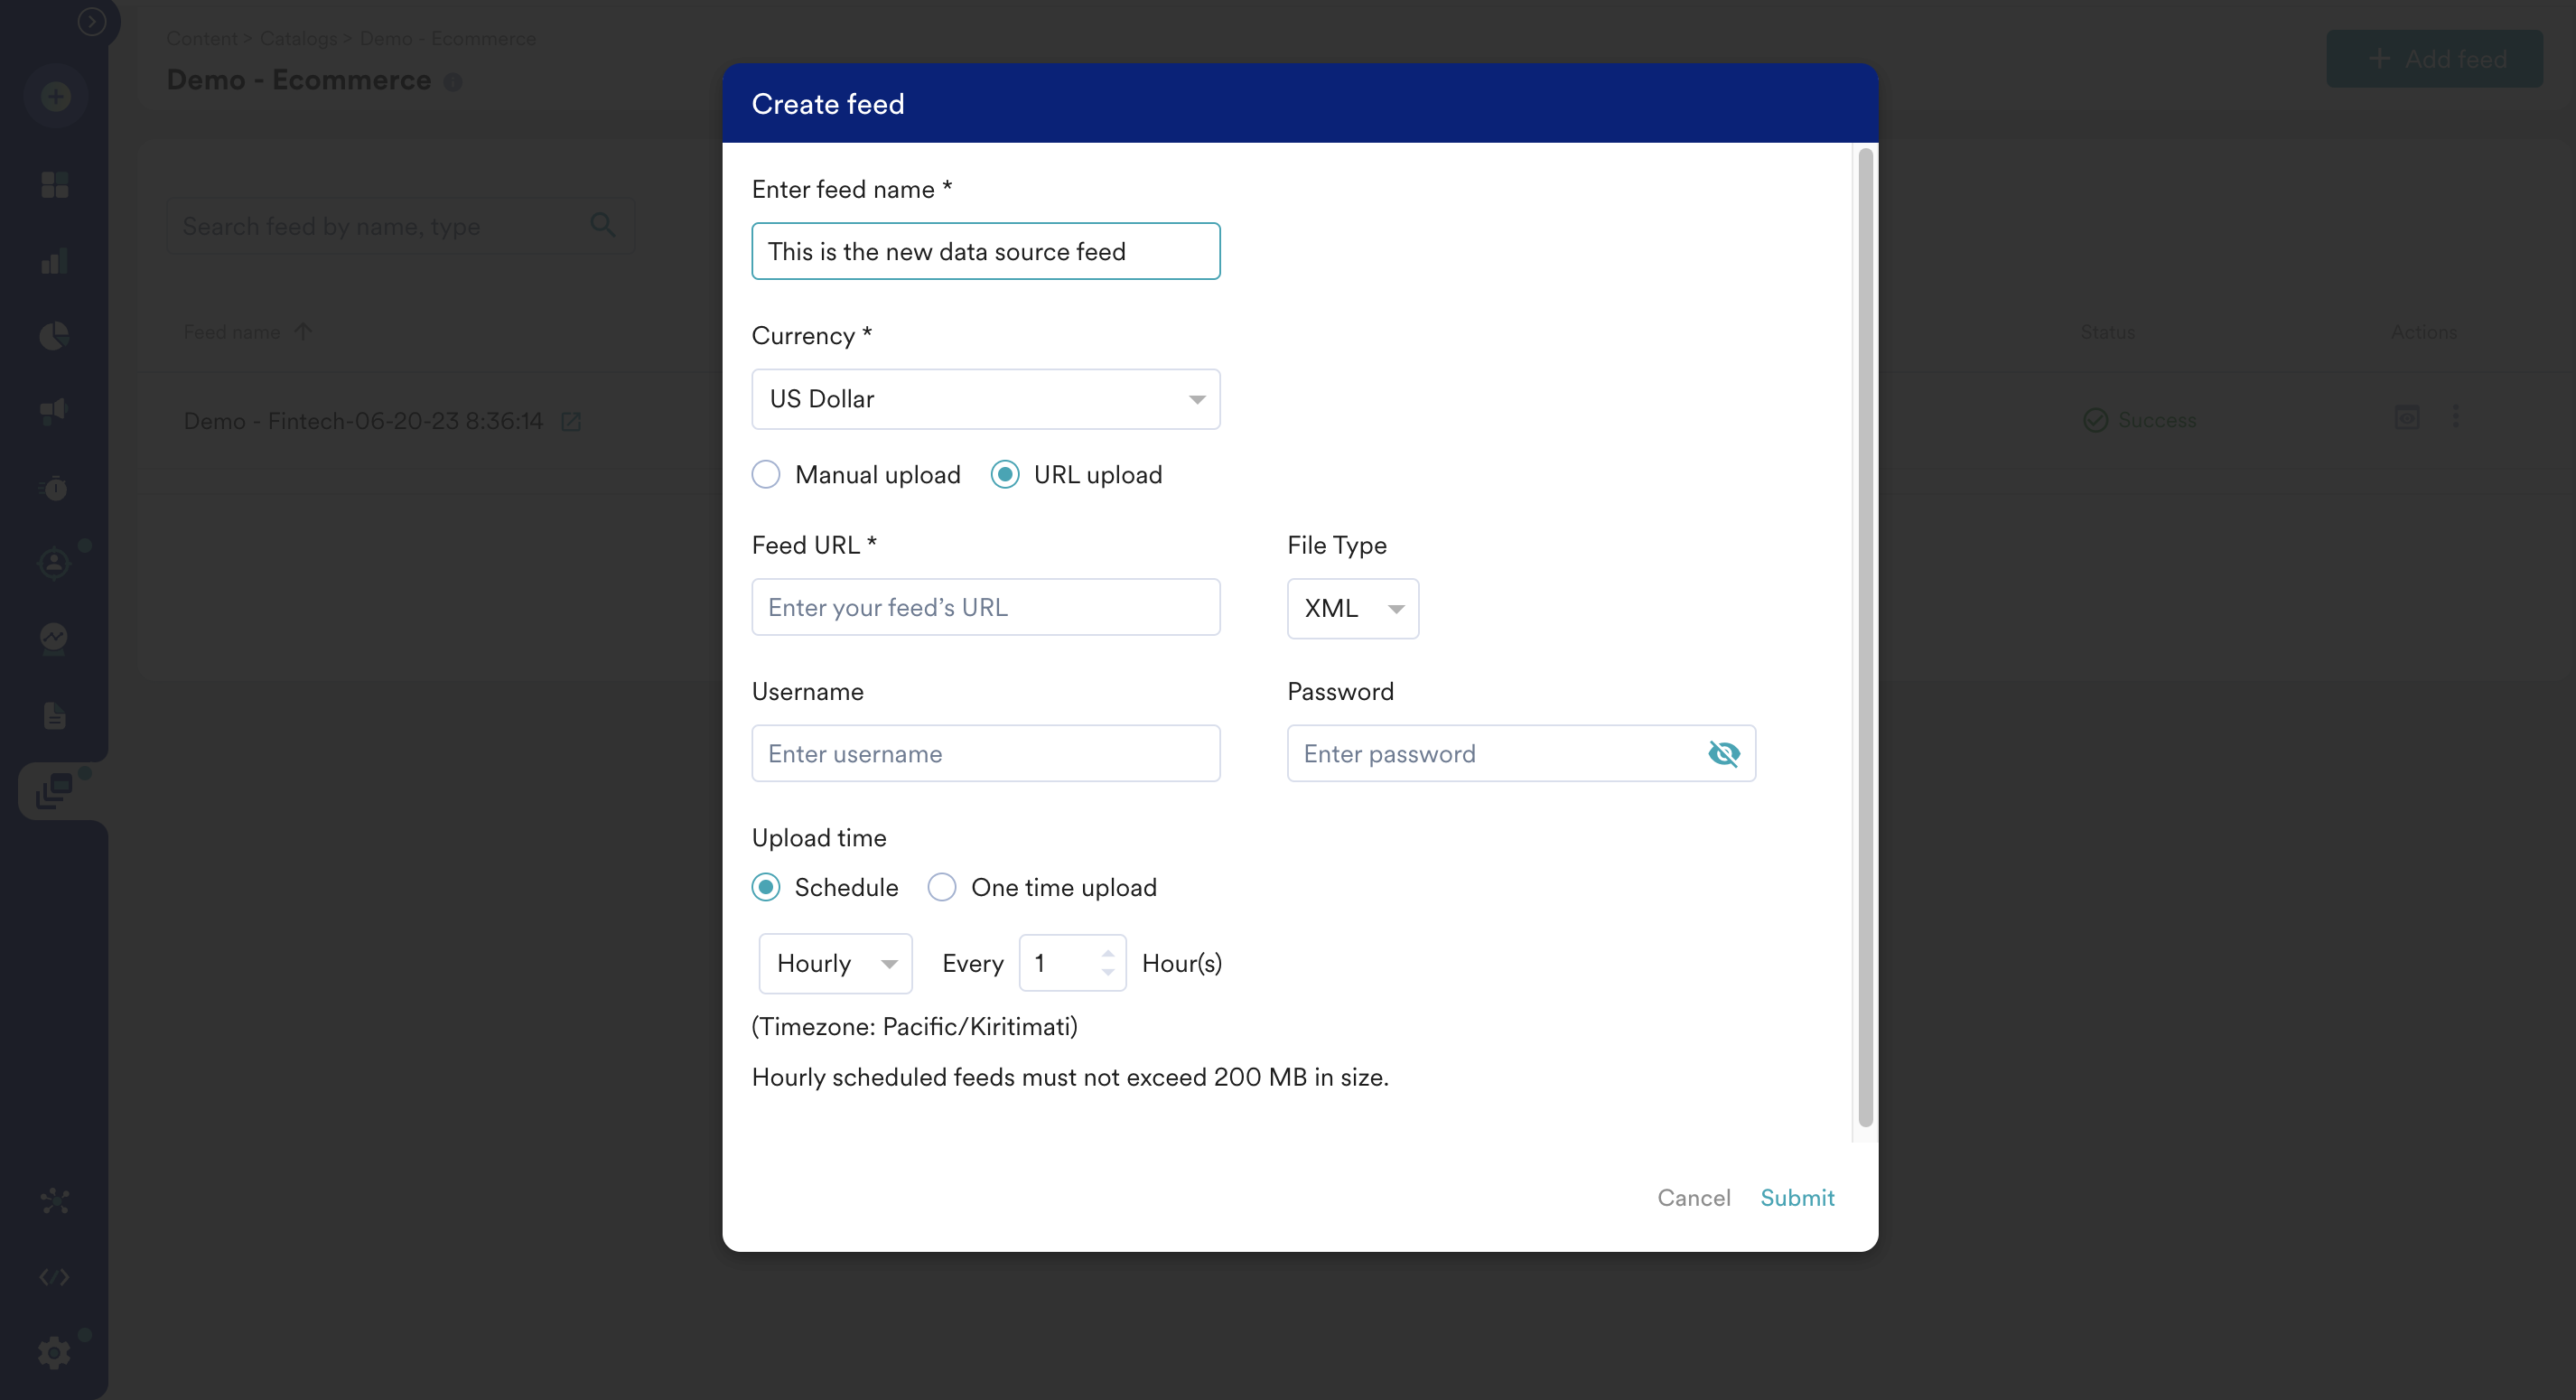Choose One time upload option
Viewport: 2576px width, 1400px height.
pos(942,887)
